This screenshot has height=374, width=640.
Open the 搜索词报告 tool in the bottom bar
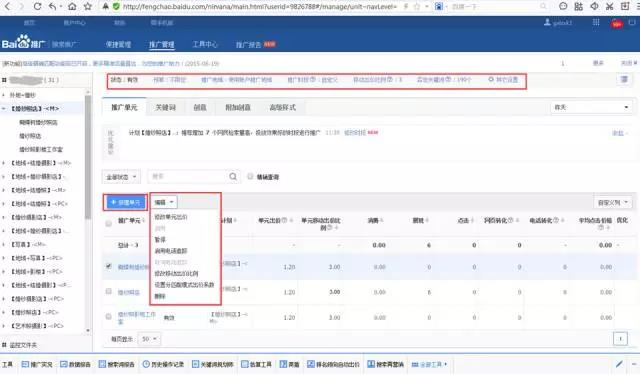pyautogui.click(x=117, y=364)
